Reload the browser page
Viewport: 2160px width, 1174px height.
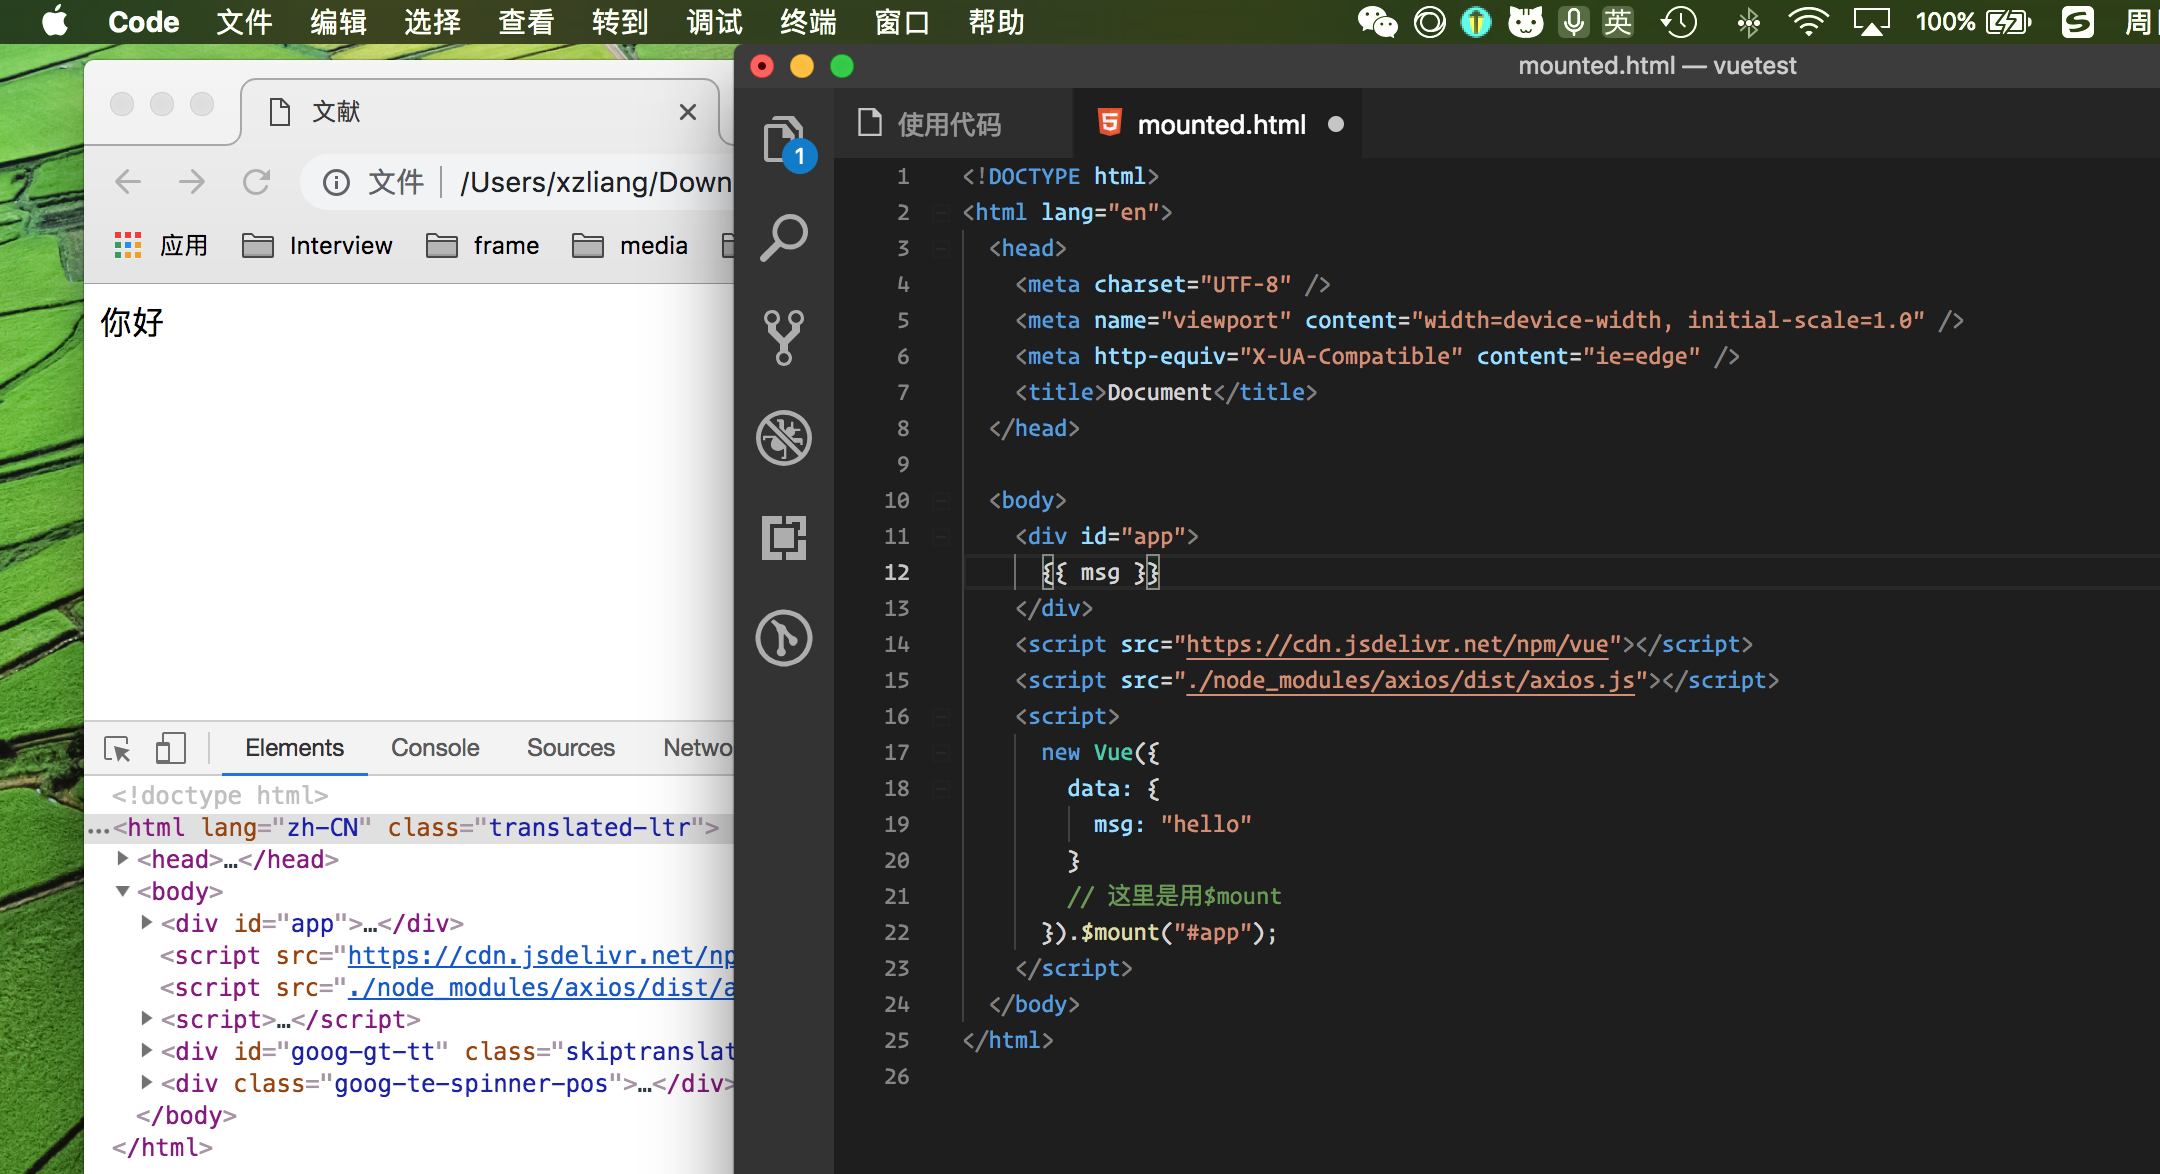point(257,182)
